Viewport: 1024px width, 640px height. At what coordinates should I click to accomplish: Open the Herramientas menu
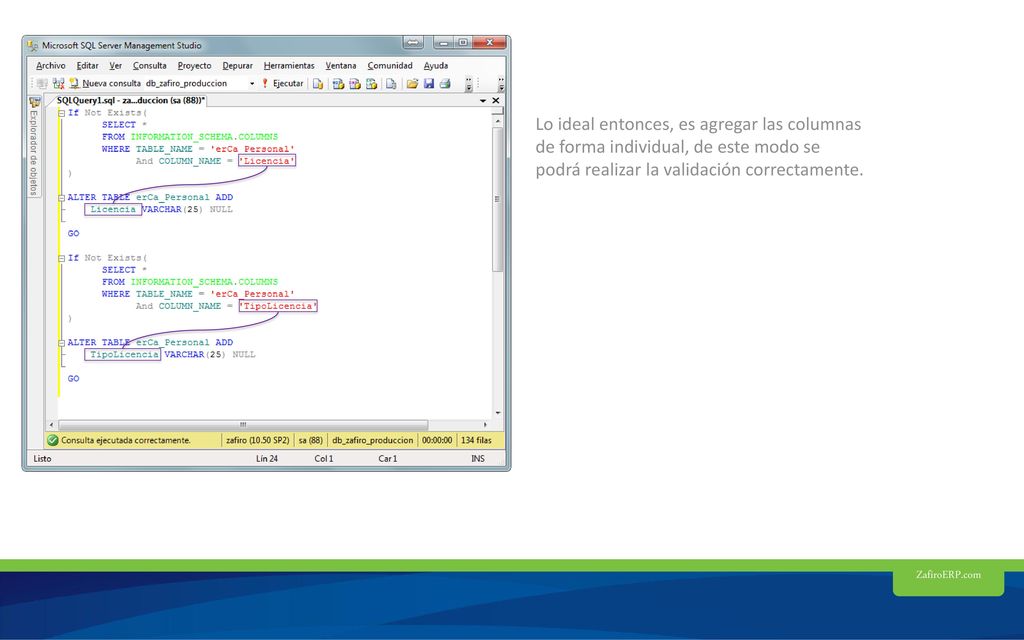(x=289, y=66)
